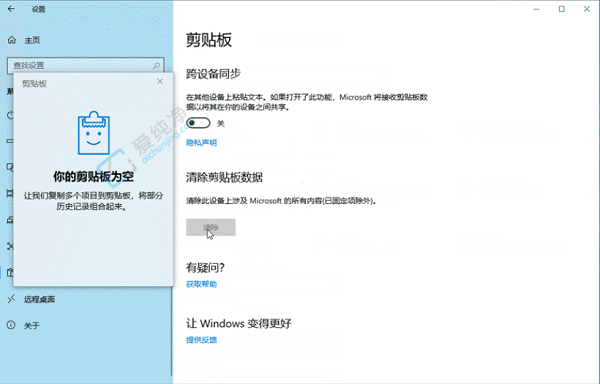Click the 剪贴板 popup title text
Viewport: 600px width, 384px height.
point(34,84)
